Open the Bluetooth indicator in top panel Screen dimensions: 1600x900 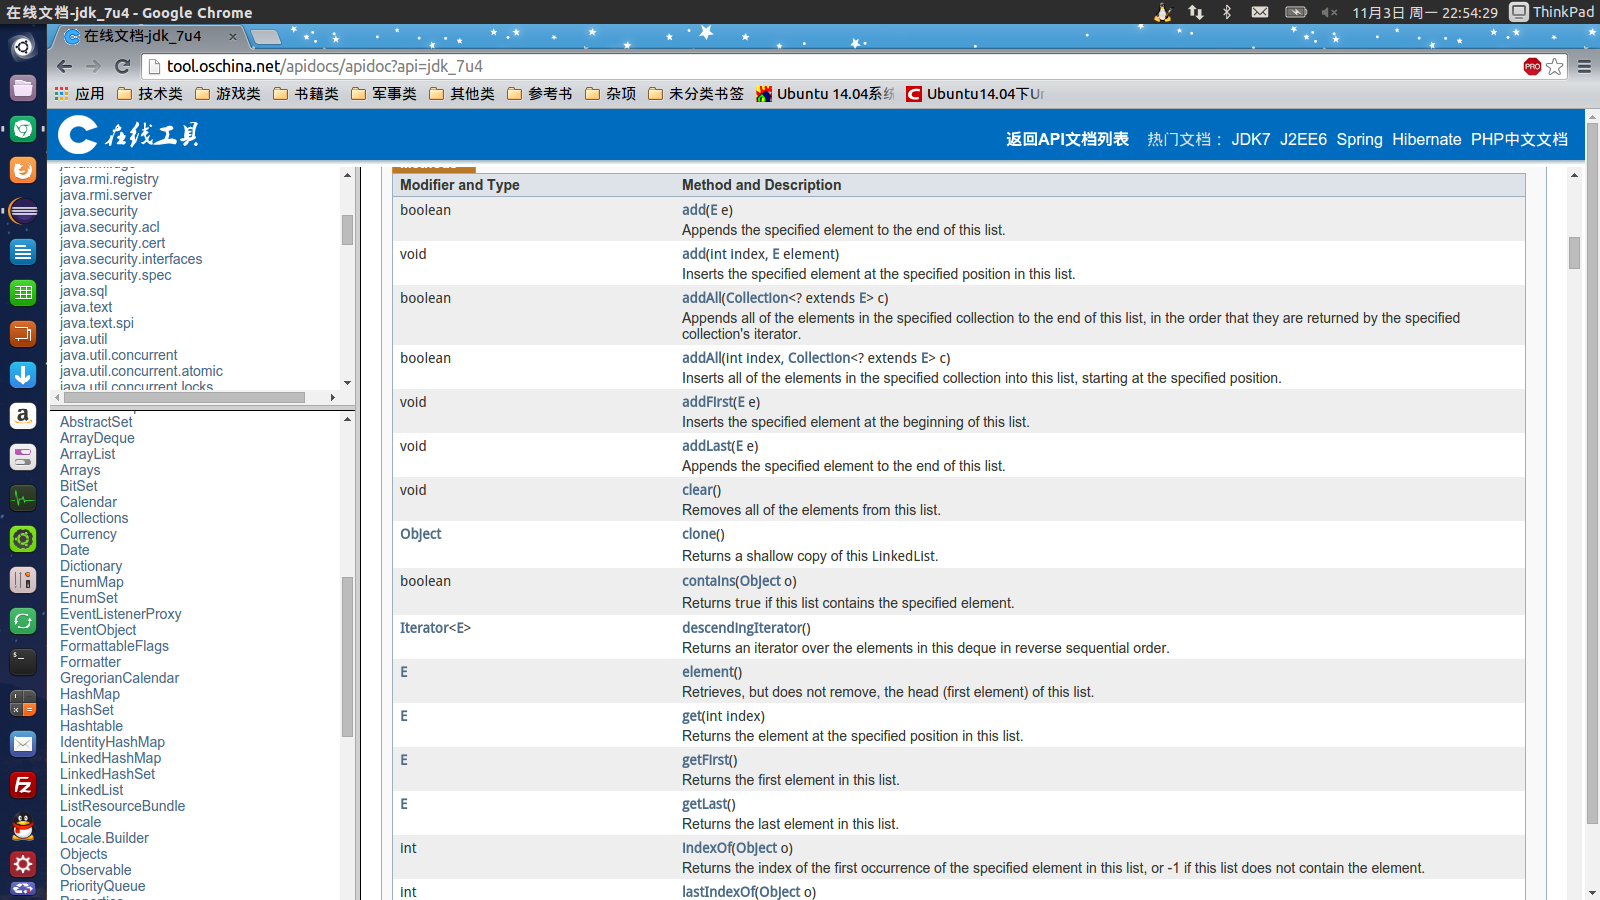pos(1227,12)
